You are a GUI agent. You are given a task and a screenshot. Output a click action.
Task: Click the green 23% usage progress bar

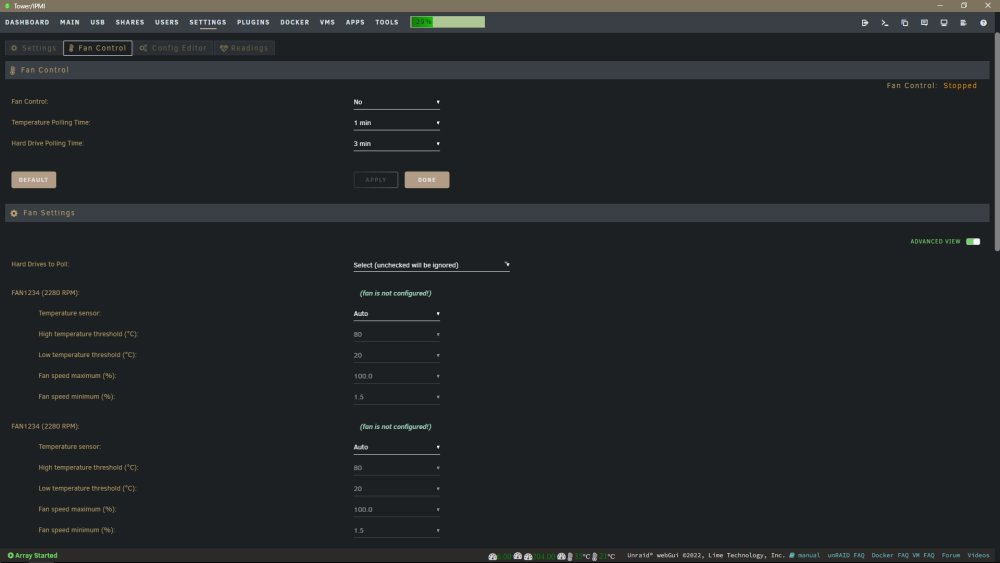447,22
